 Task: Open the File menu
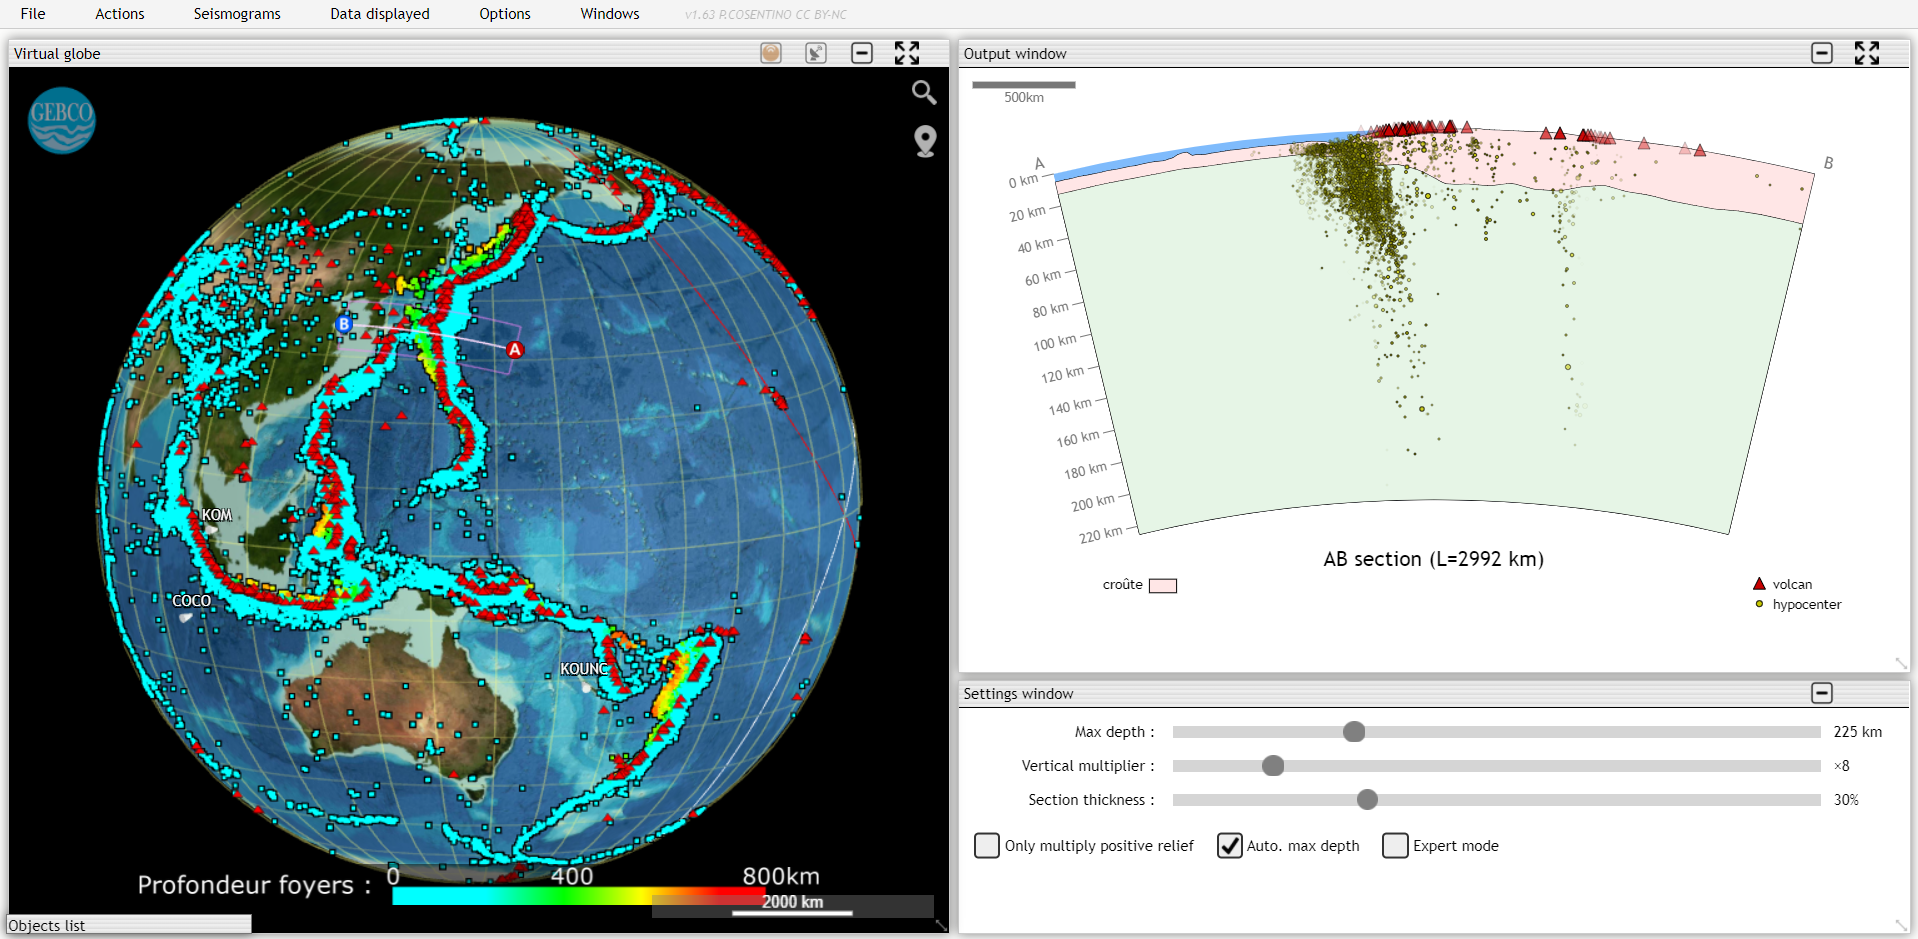pyautogui.click(x=33, y=14)
